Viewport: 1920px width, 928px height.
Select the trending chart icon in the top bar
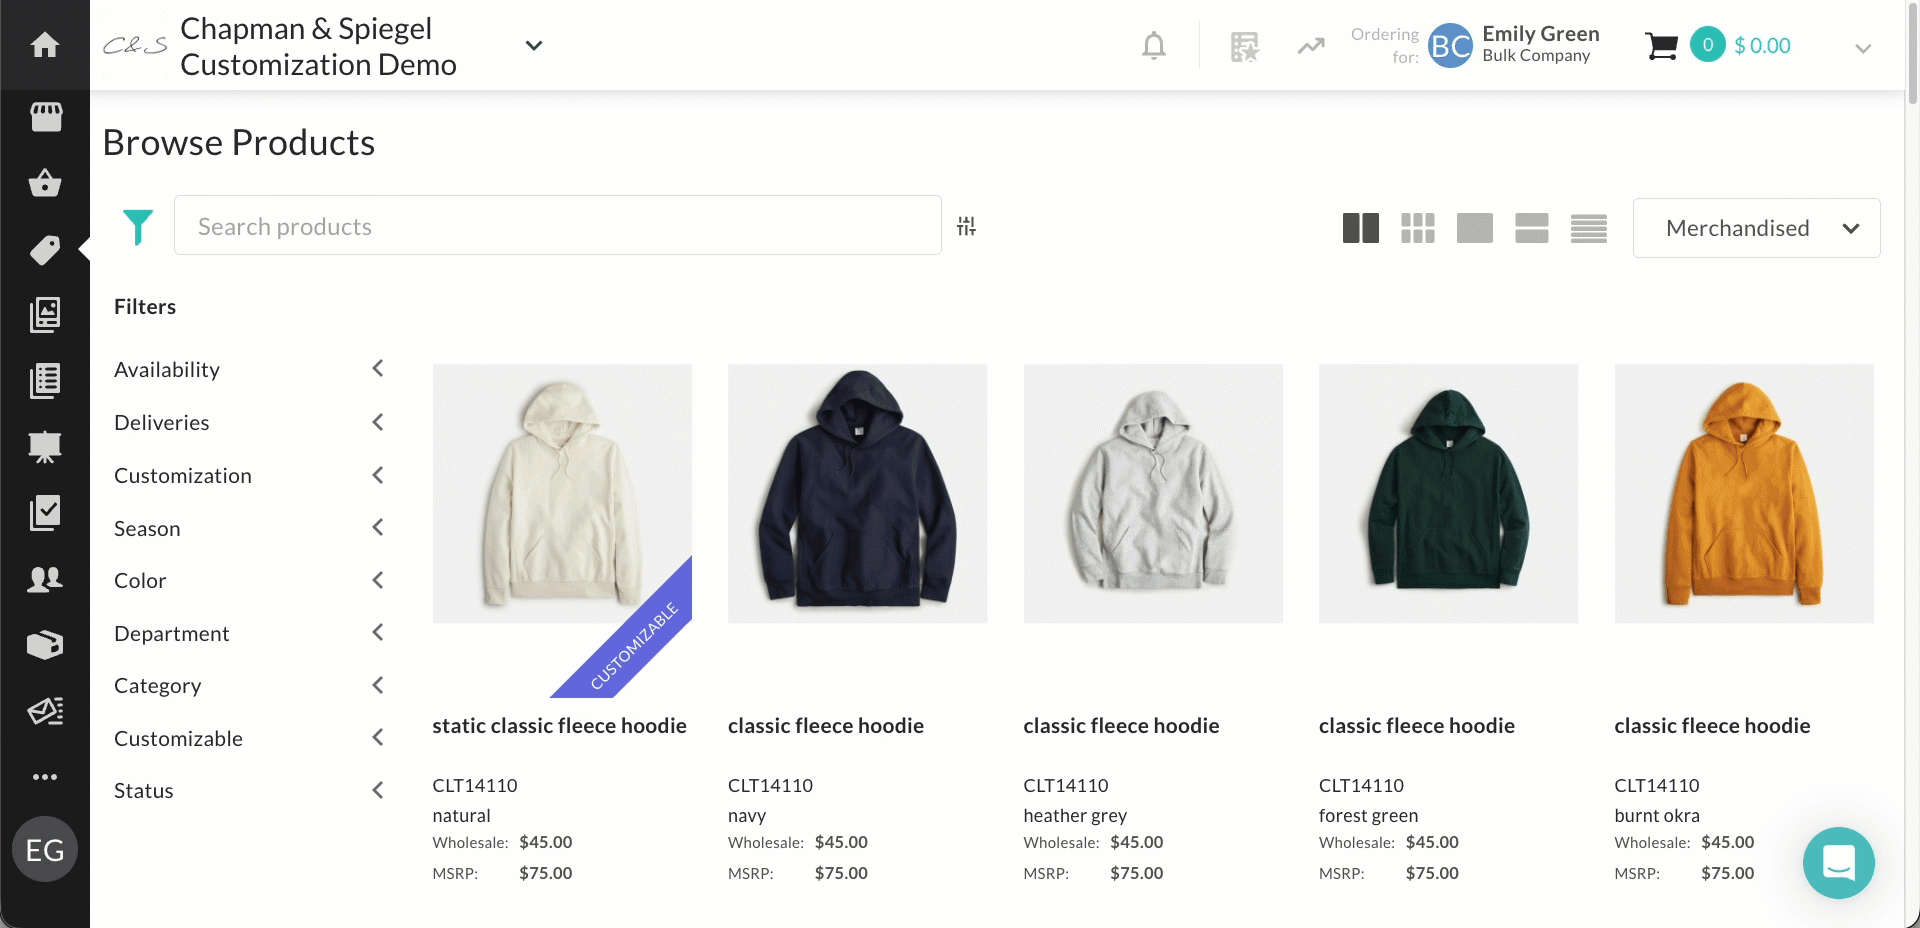1311,45
